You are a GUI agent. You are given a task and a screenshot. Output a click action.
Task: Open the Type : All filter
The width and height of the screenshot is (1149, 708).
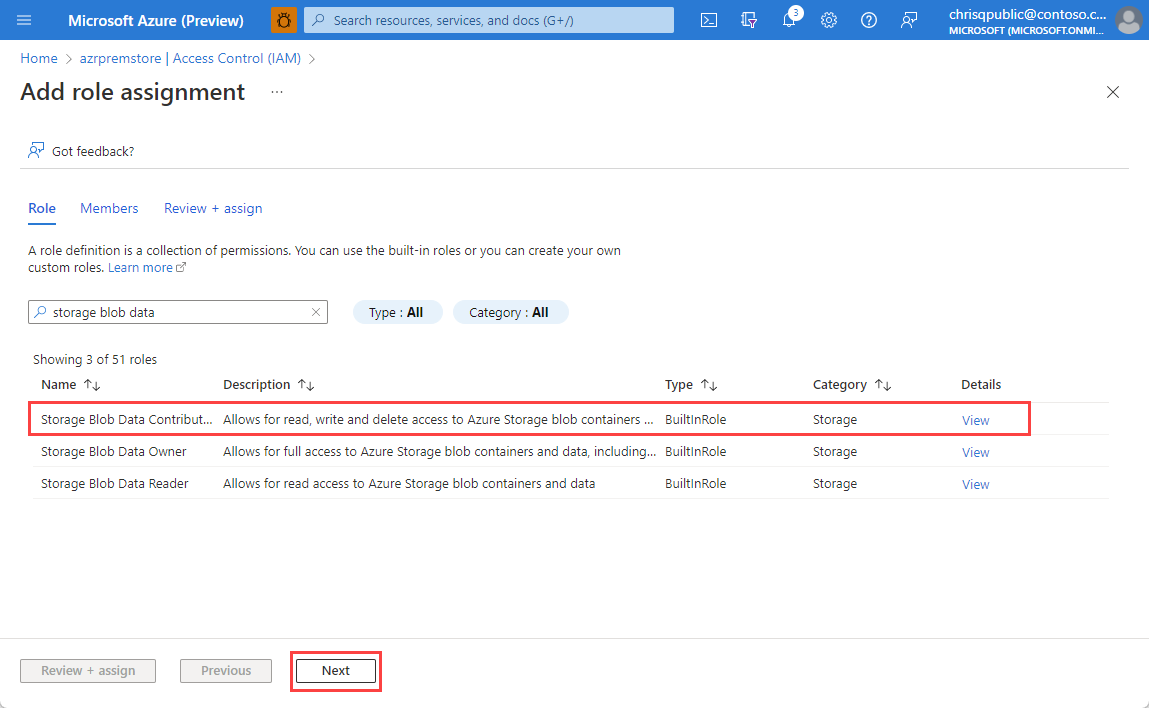point(396,312)
